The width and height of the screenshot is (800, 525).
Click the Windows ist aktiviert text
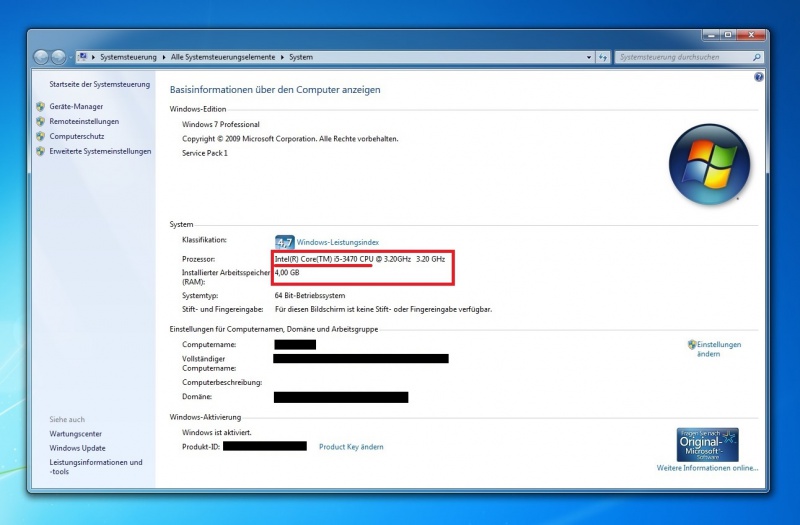[x=217, y=433]
